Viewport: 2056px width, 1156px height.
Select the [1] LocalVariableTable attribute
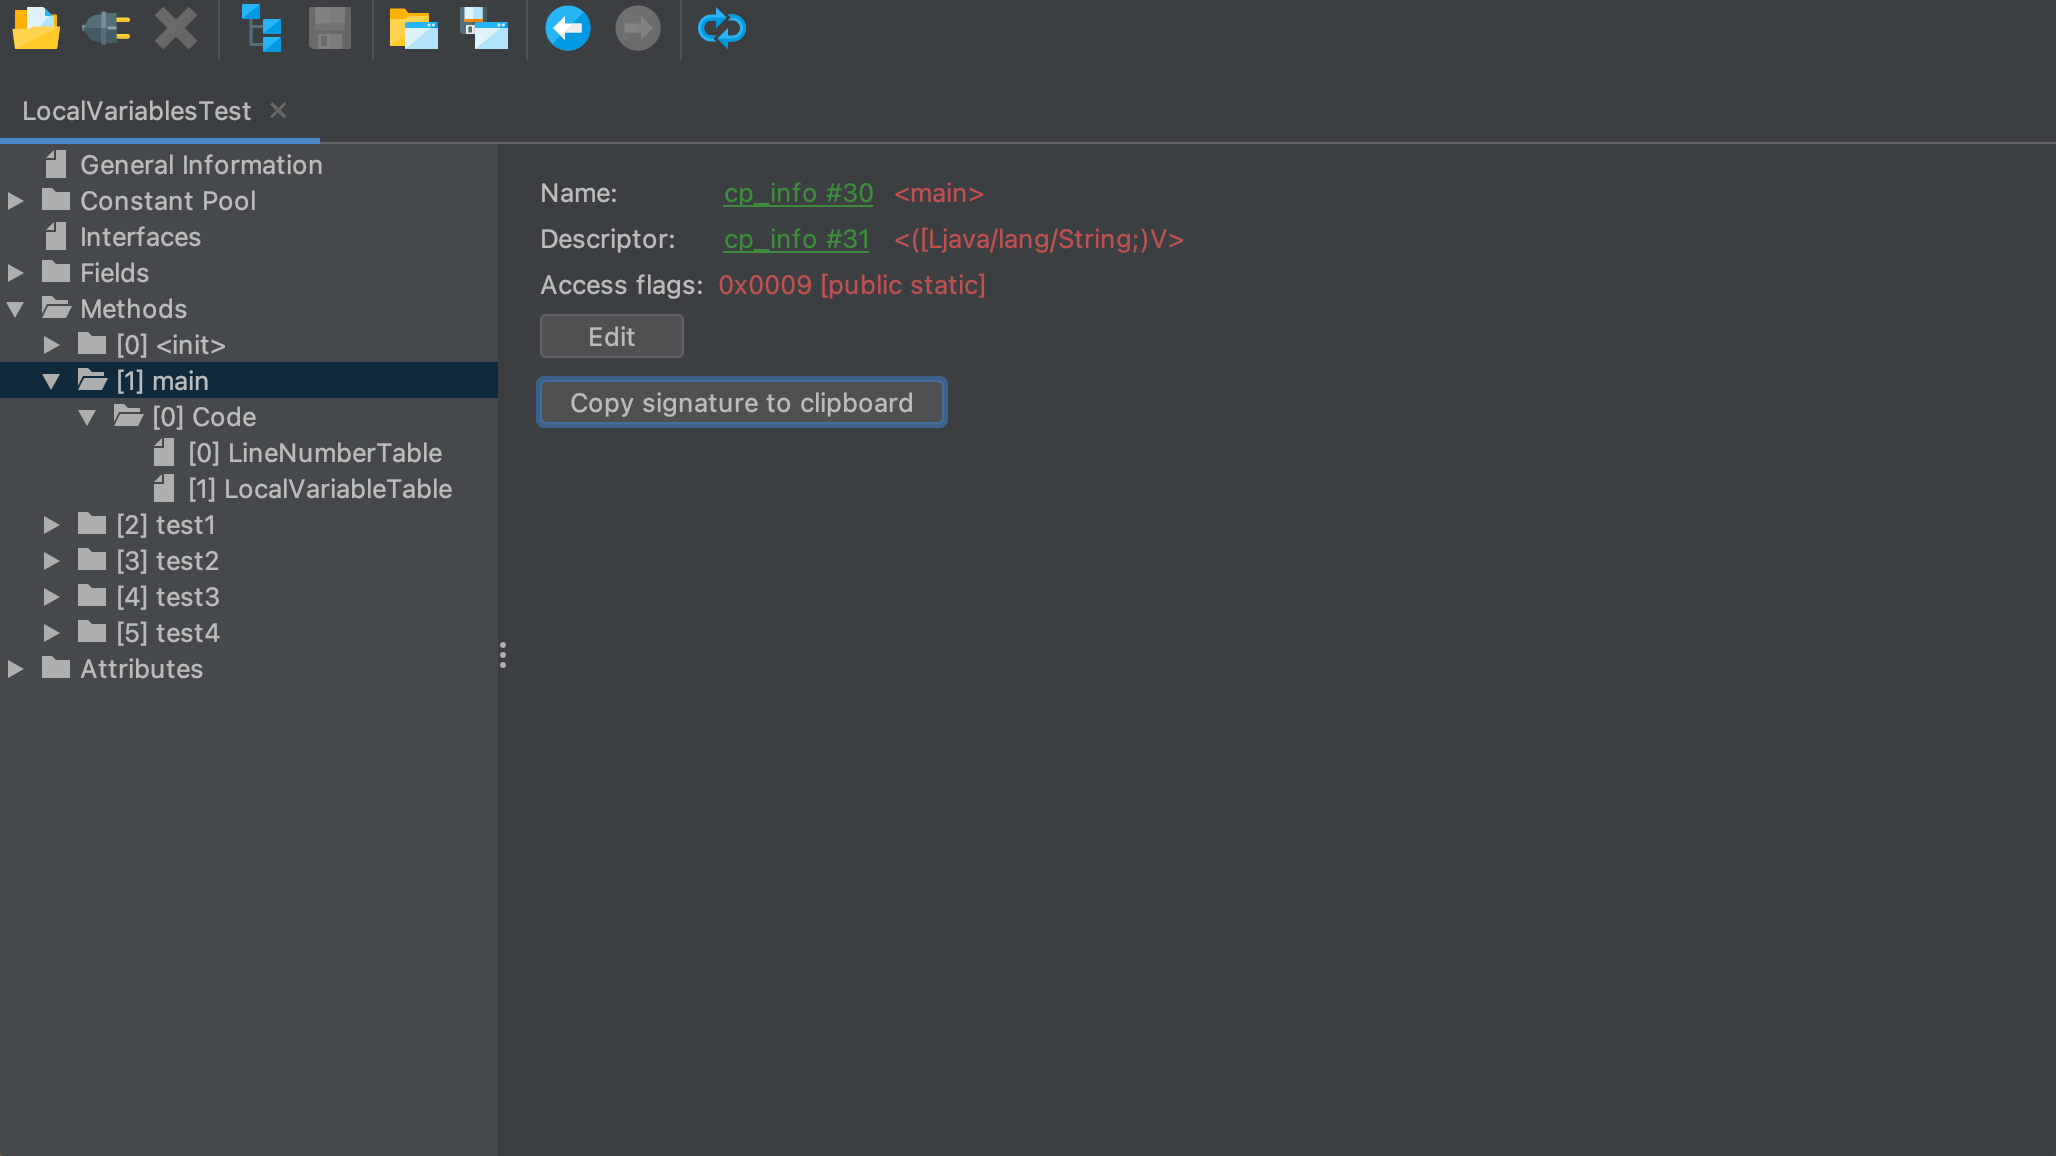pyautogui.click(x=319, y=488)
